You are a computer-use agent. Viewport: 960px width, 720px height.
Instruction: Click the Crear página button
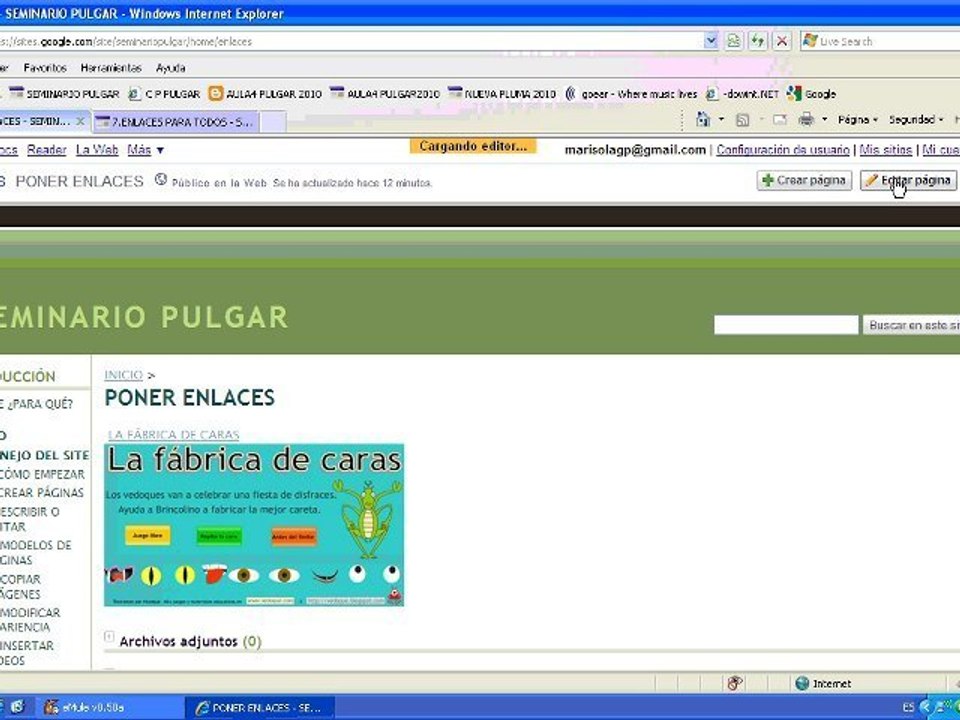(804, 181)
